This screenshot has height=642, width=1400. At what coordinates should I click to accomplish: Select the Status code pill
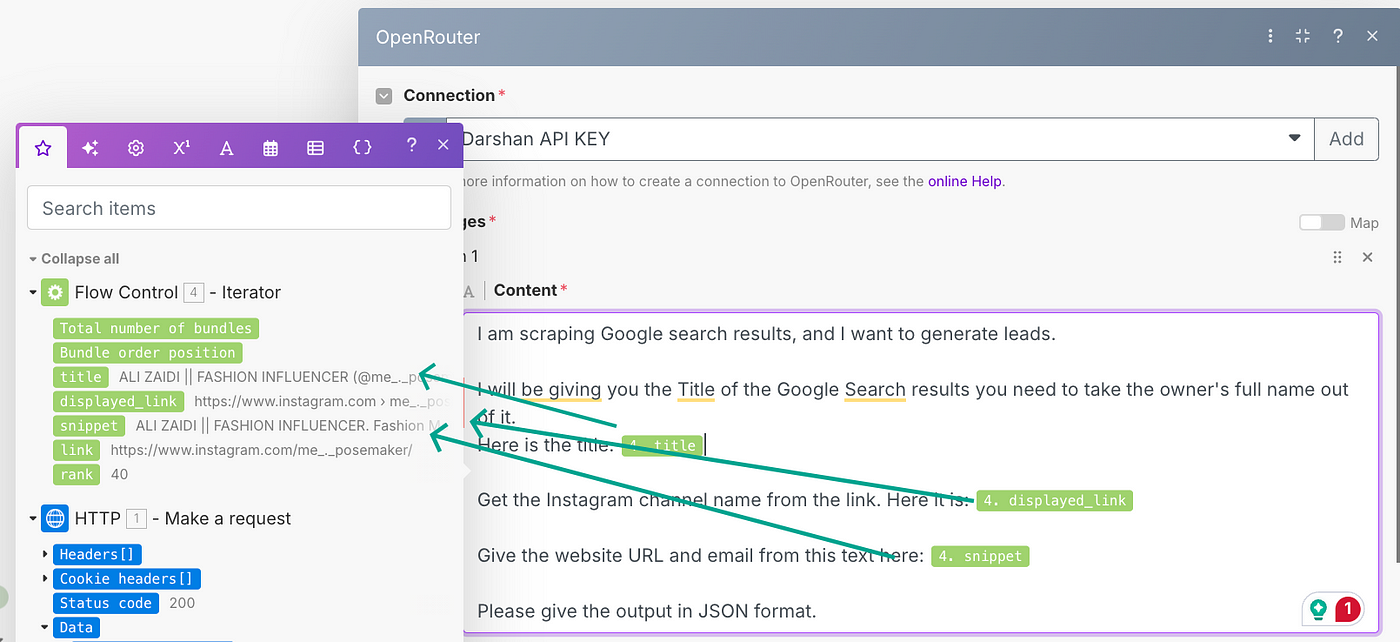[x=105, y=603]
